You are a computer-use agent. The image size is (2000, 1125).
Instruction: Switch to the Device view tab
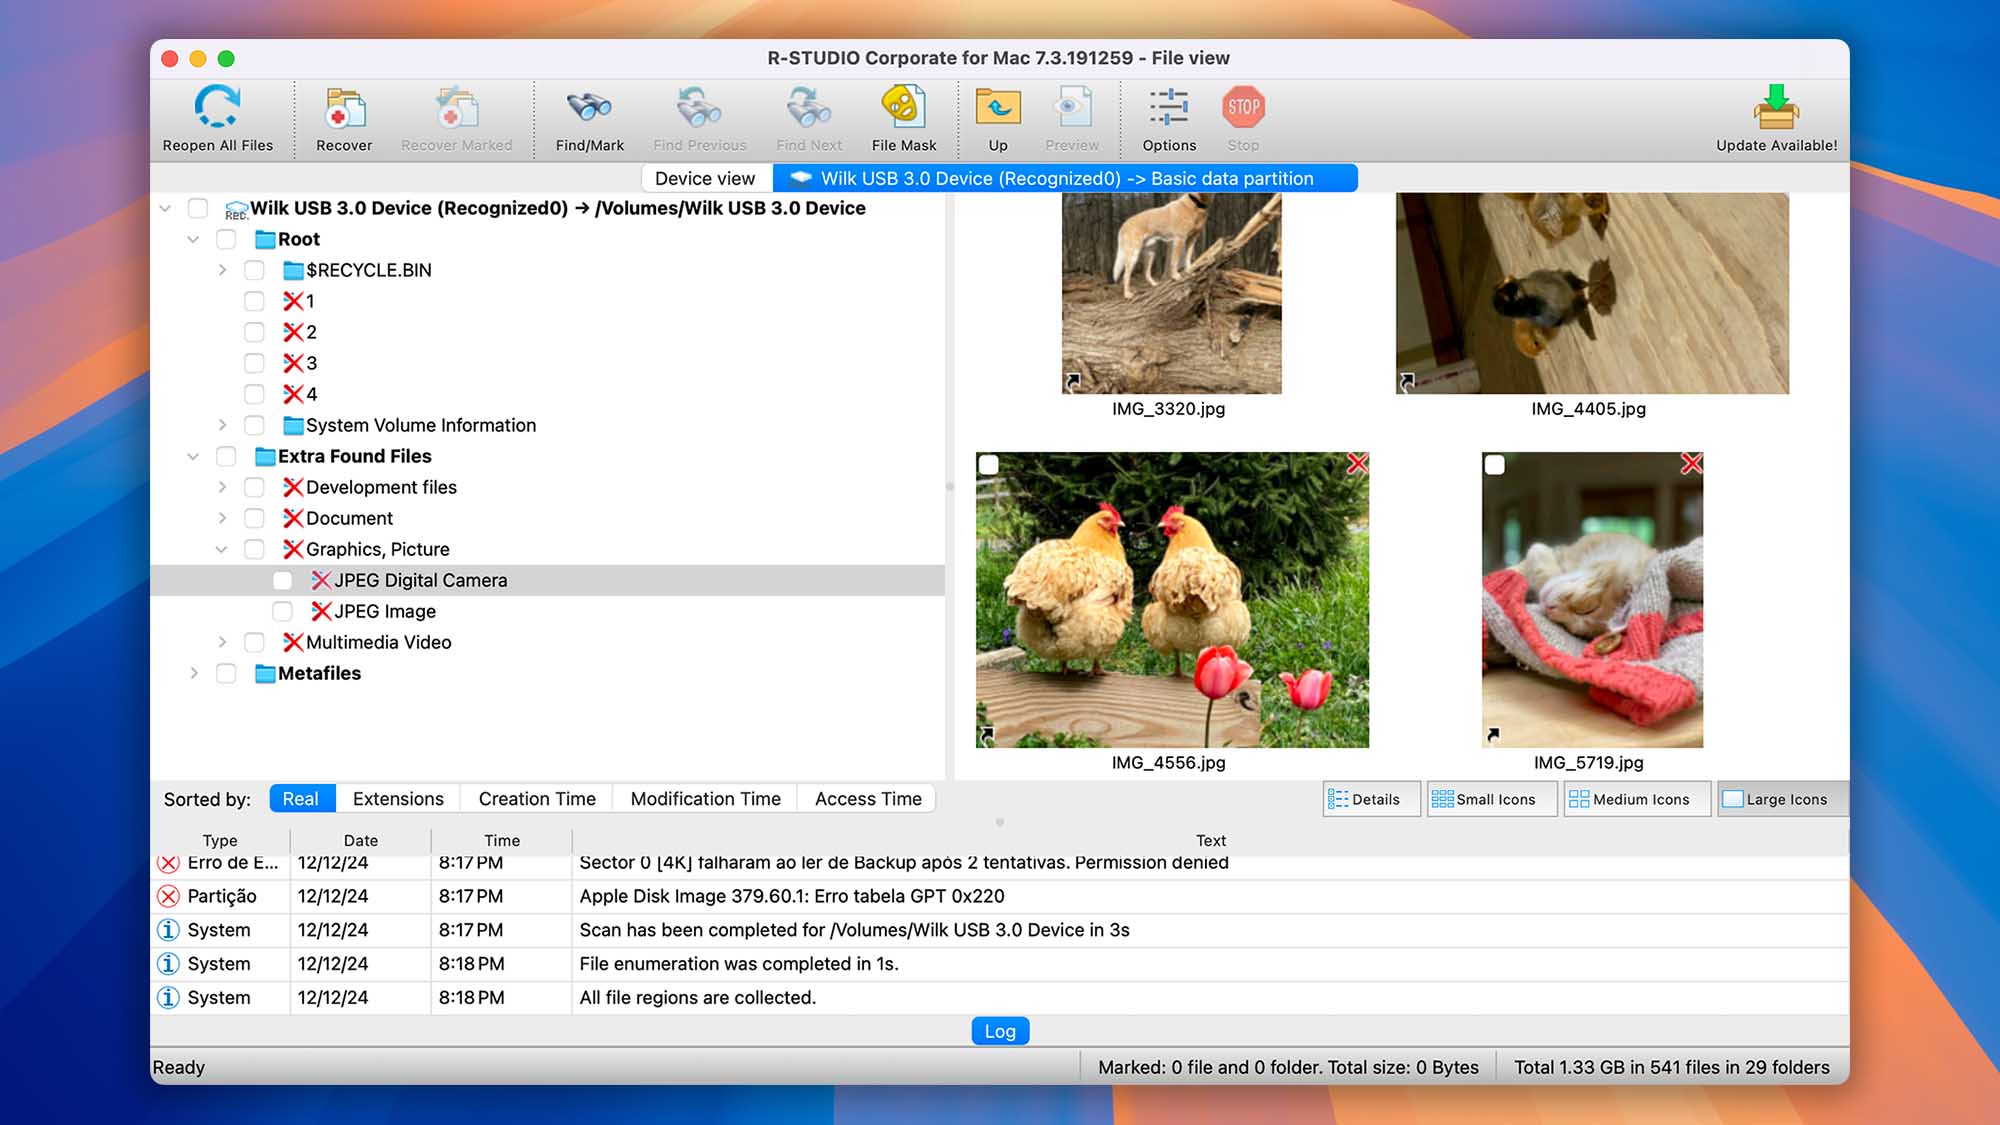click(x=705, y=178)
